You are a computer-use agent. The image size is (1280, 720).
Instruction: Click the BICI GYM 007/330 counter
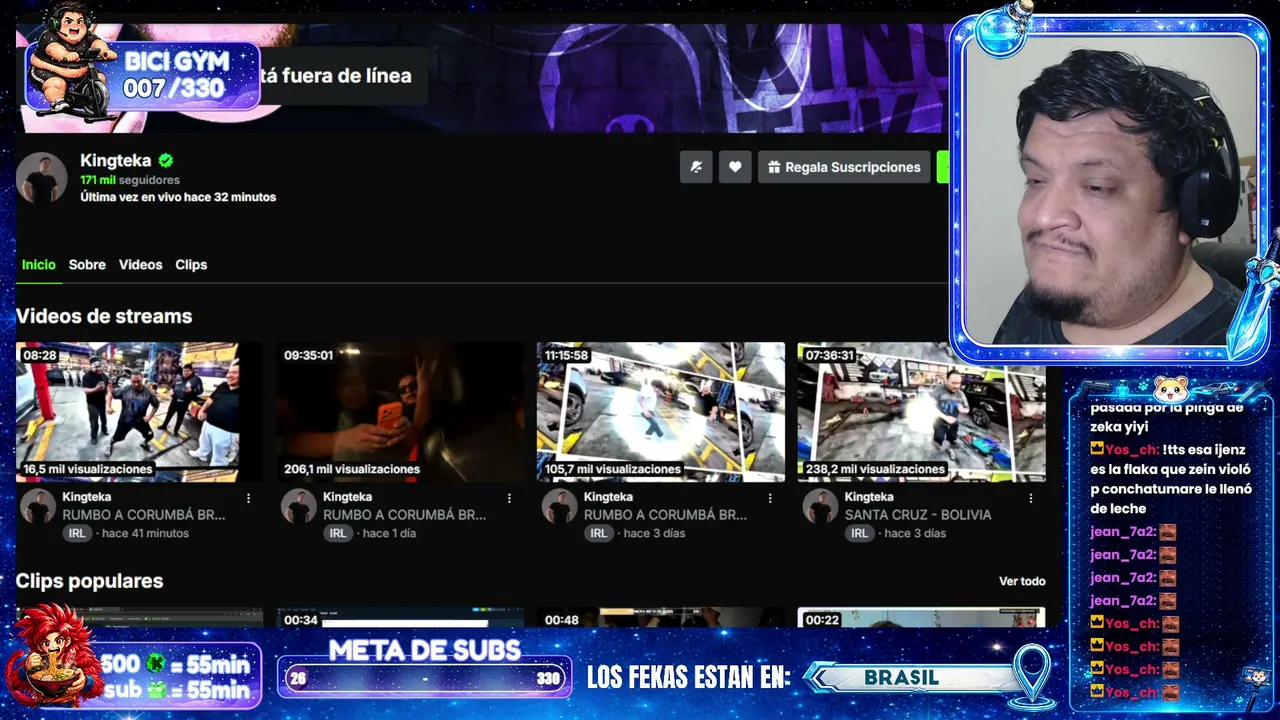(x=175, y=75)
